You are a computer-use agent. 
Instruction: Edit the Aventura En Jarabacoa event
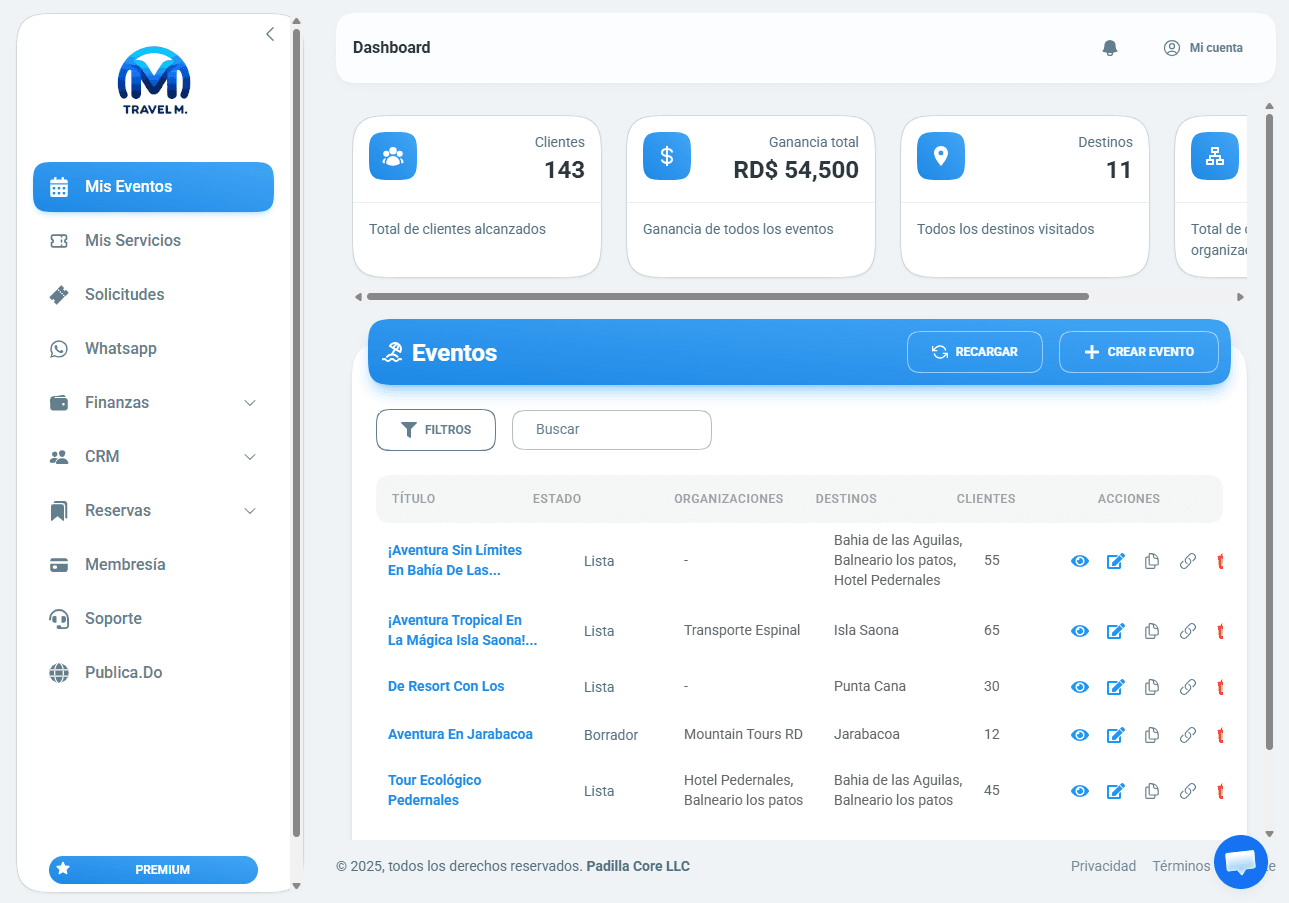[1115, 735]
